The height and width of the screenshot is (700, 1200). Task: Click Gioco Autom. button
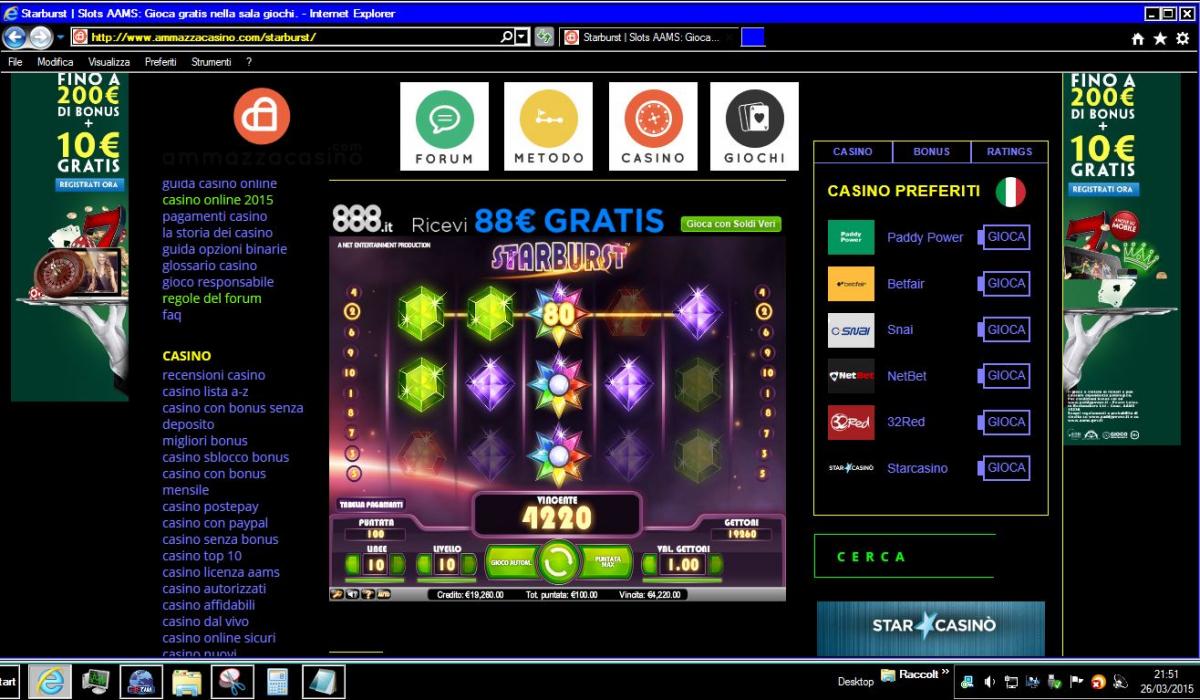click(511, 563)
